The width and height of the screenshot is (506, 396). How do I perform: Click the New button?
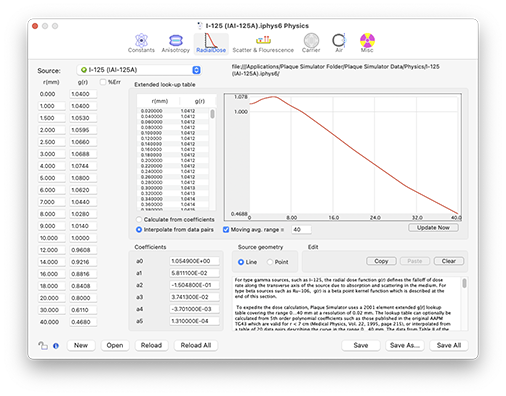pyautogui.click(x=81, y=345)
